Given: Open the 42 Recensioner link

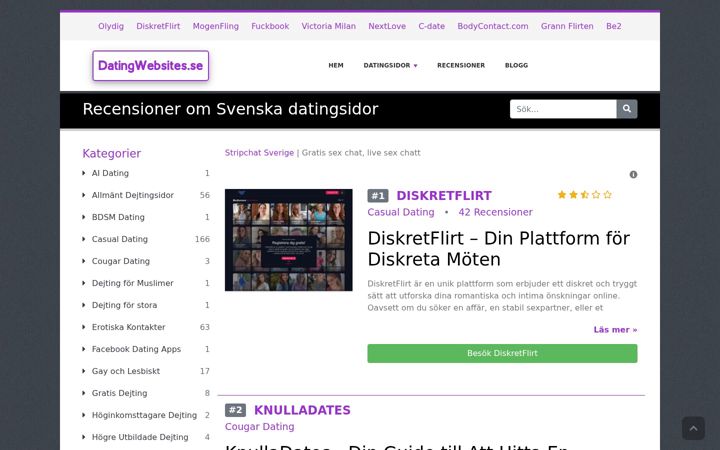Looking at the screenshot, I should pos(495,212).
